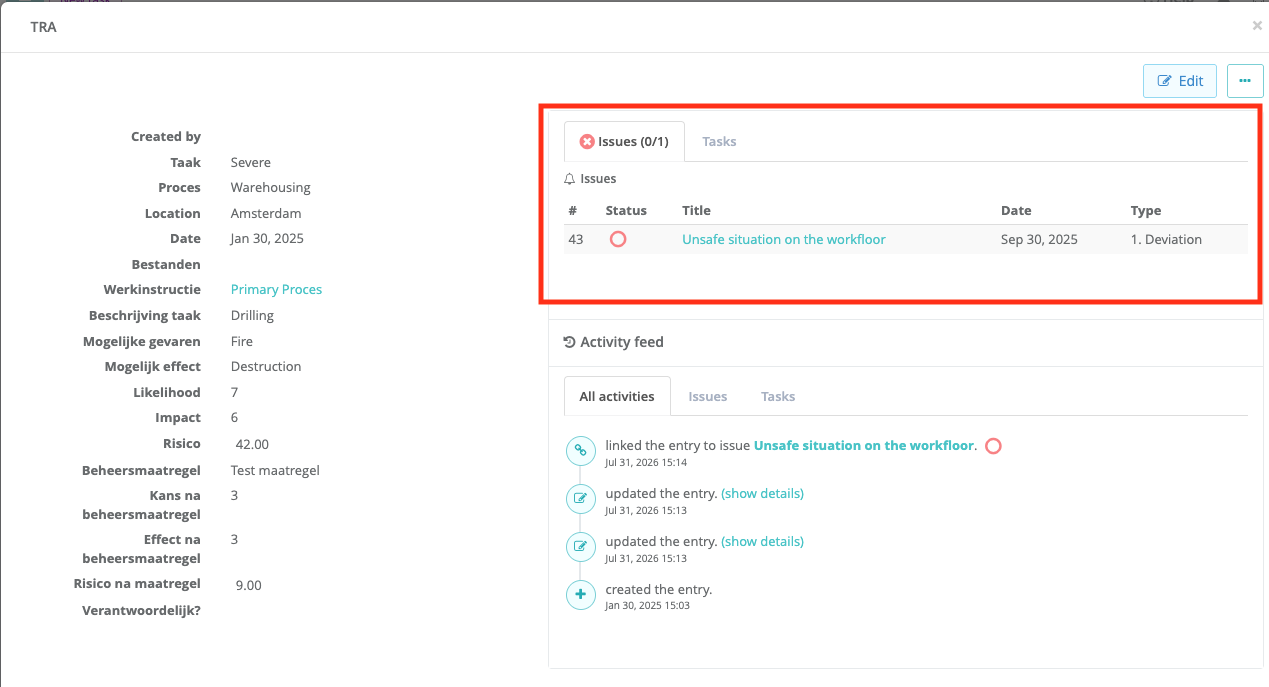Select the '1. Deviation' type cell
This screenshot has width=1269, height=687.
[1166, 239]
